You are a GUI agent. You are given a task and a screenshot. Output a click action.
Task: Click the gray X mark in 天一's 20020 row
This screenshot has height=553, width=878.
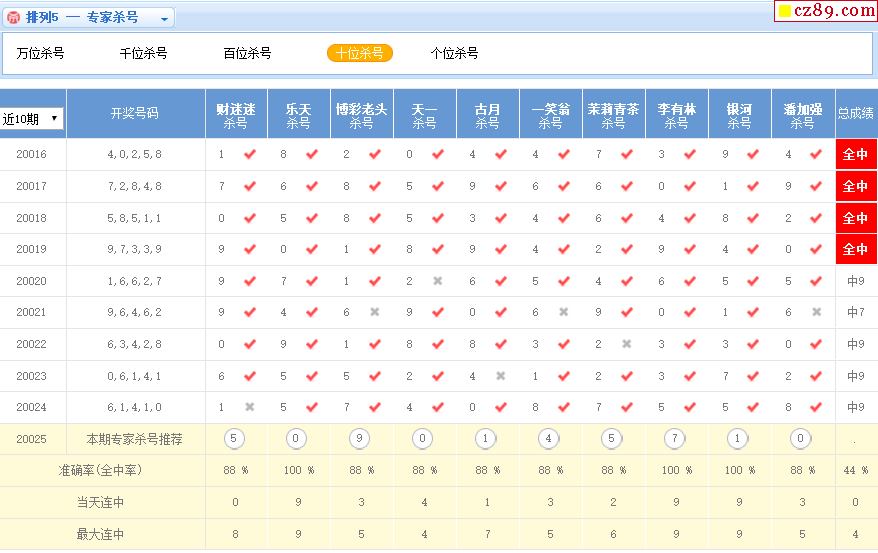pos(438,281)
